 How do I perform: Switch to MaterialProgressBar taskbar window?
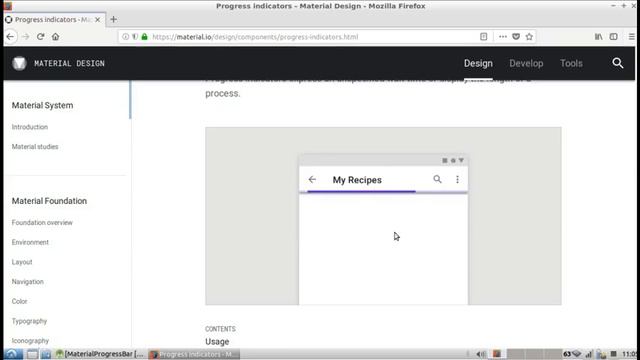pos(100,354)
